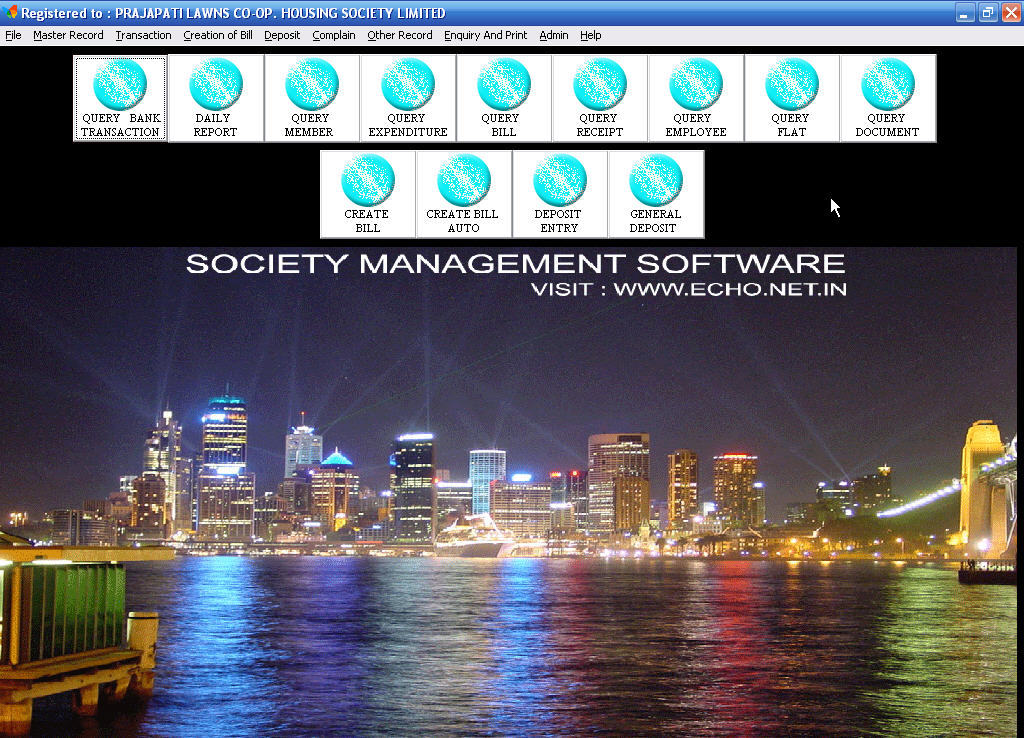Screen dimensions: 1024x738
Task: Open the Query Flat tool
Action: pyautogui.click(x=792, y=95)
